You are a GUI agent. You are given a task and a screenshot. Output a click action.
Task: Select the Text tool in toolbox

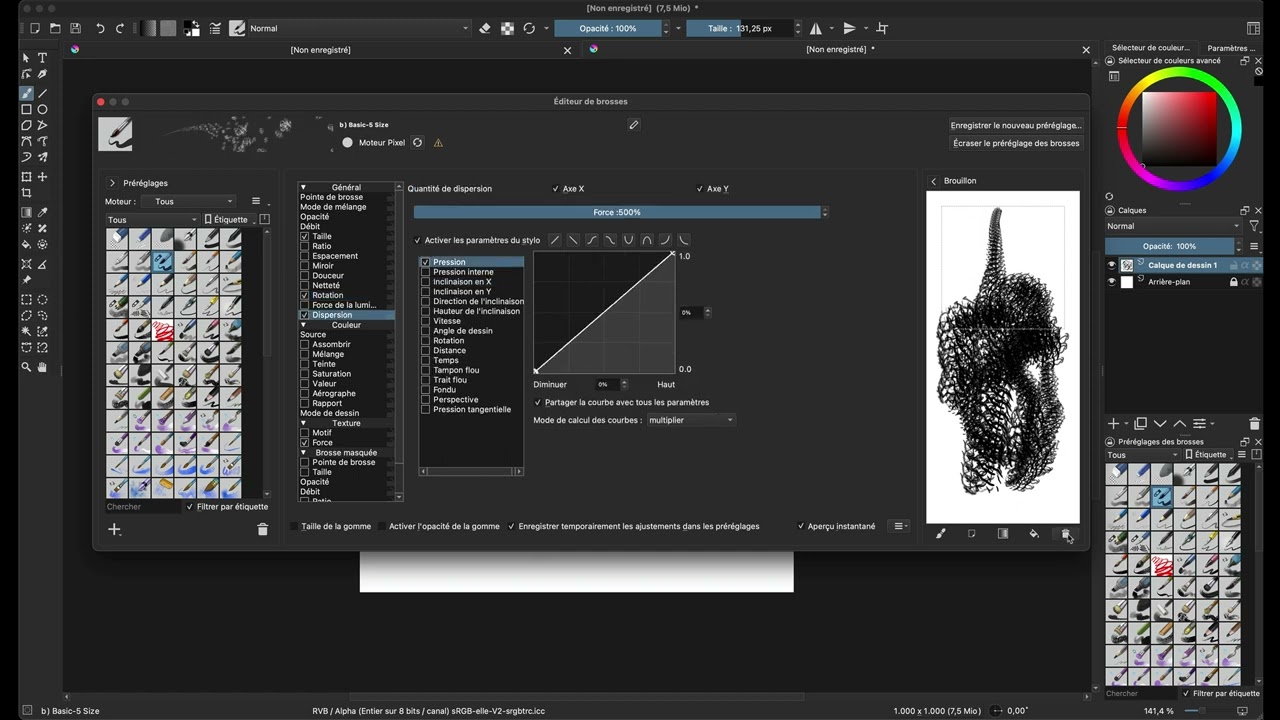tap(42, 58)
